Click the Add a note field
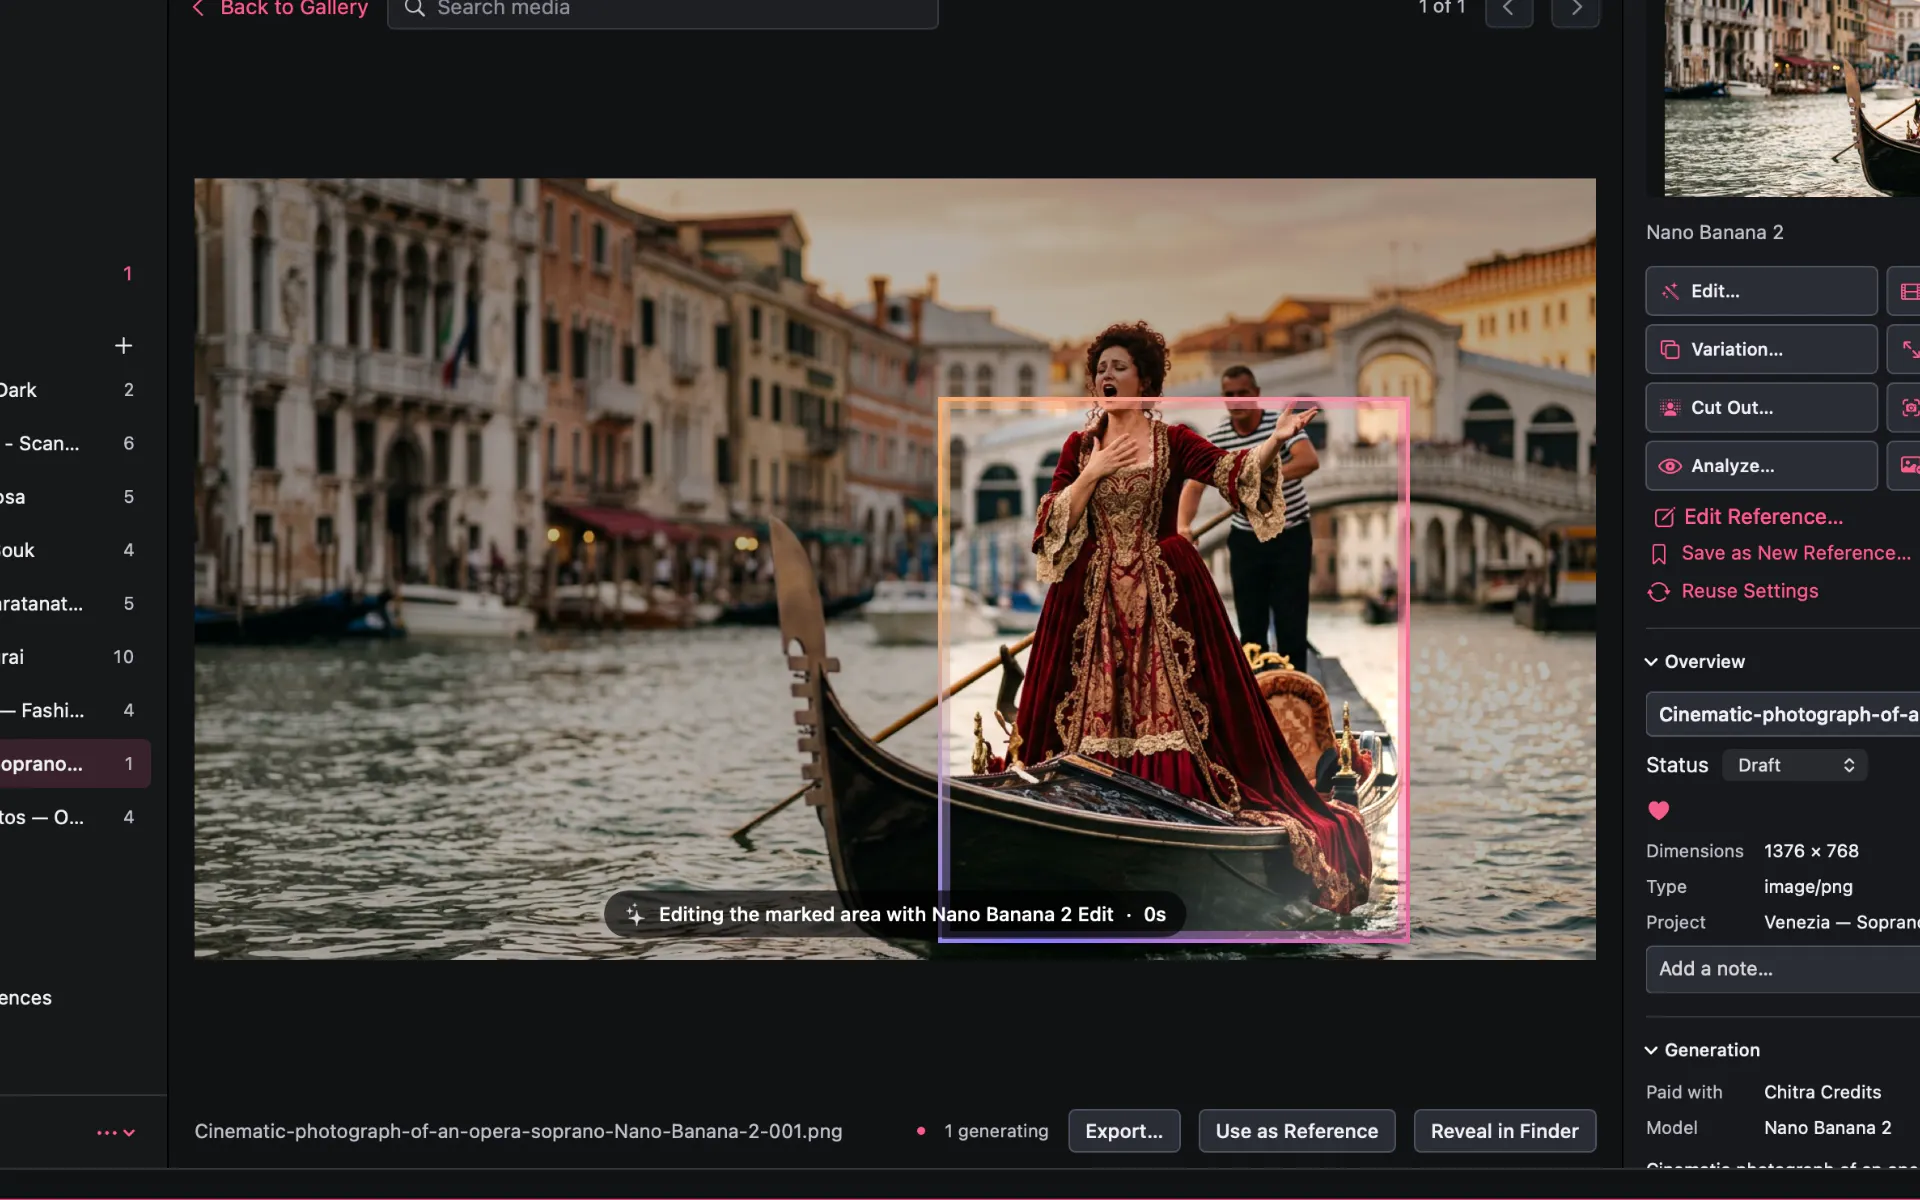 click(x=1783, y=968)
